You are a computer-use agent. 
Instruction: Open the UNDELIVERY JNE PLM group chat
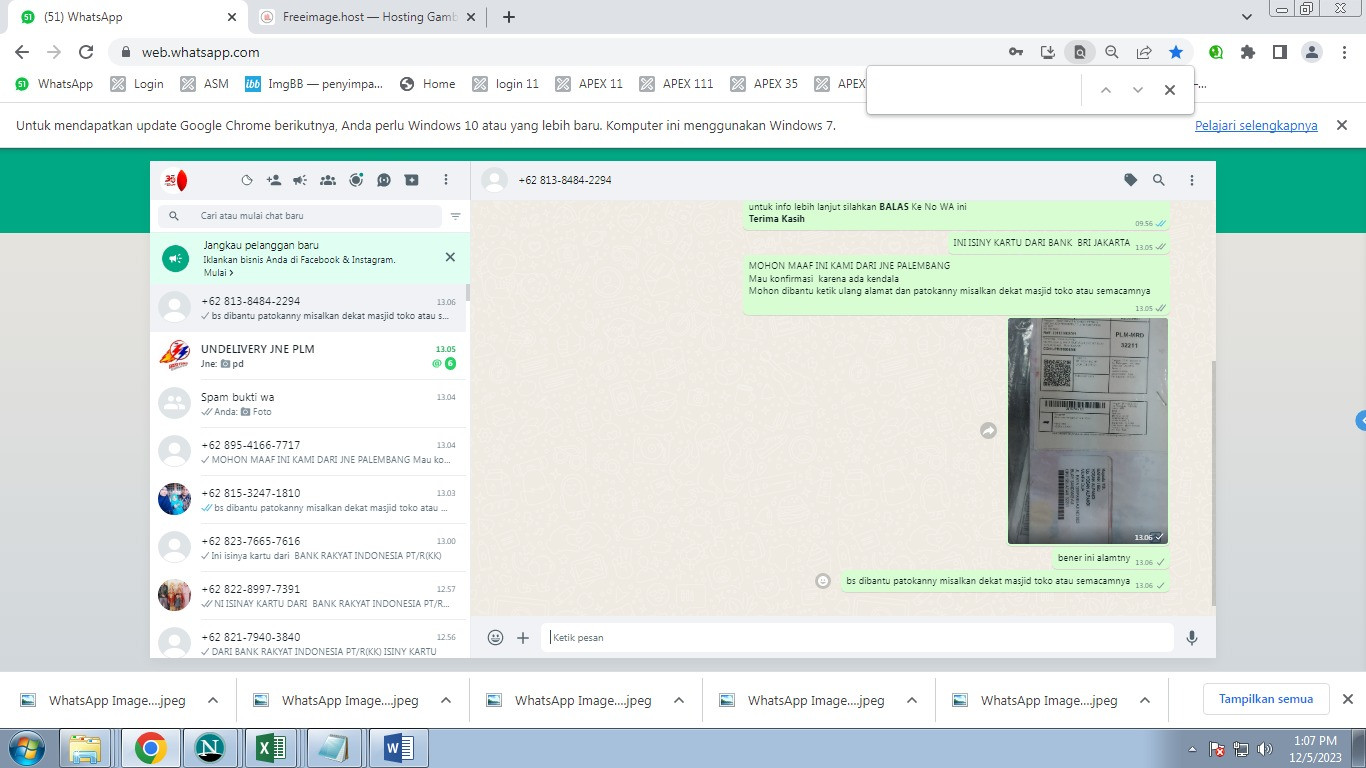[x=308, y=356]
